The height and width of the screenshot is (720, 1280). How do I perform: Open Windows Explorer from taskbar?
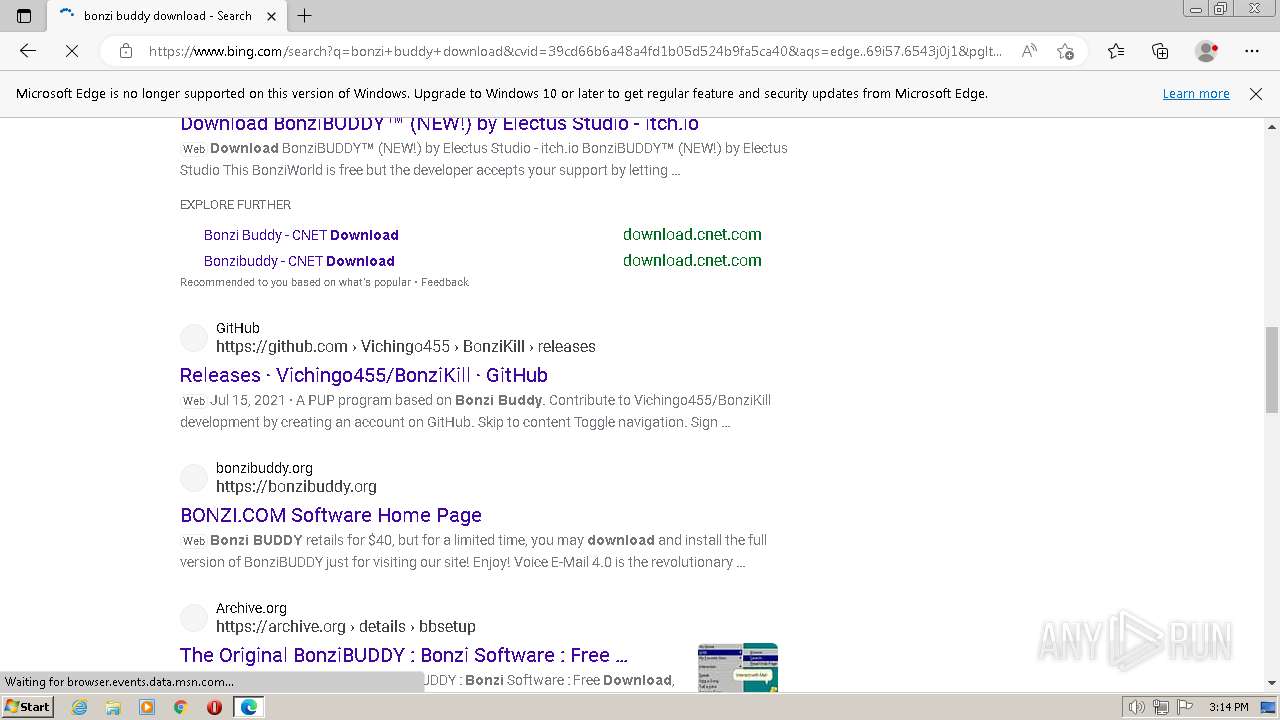point(113,707)
